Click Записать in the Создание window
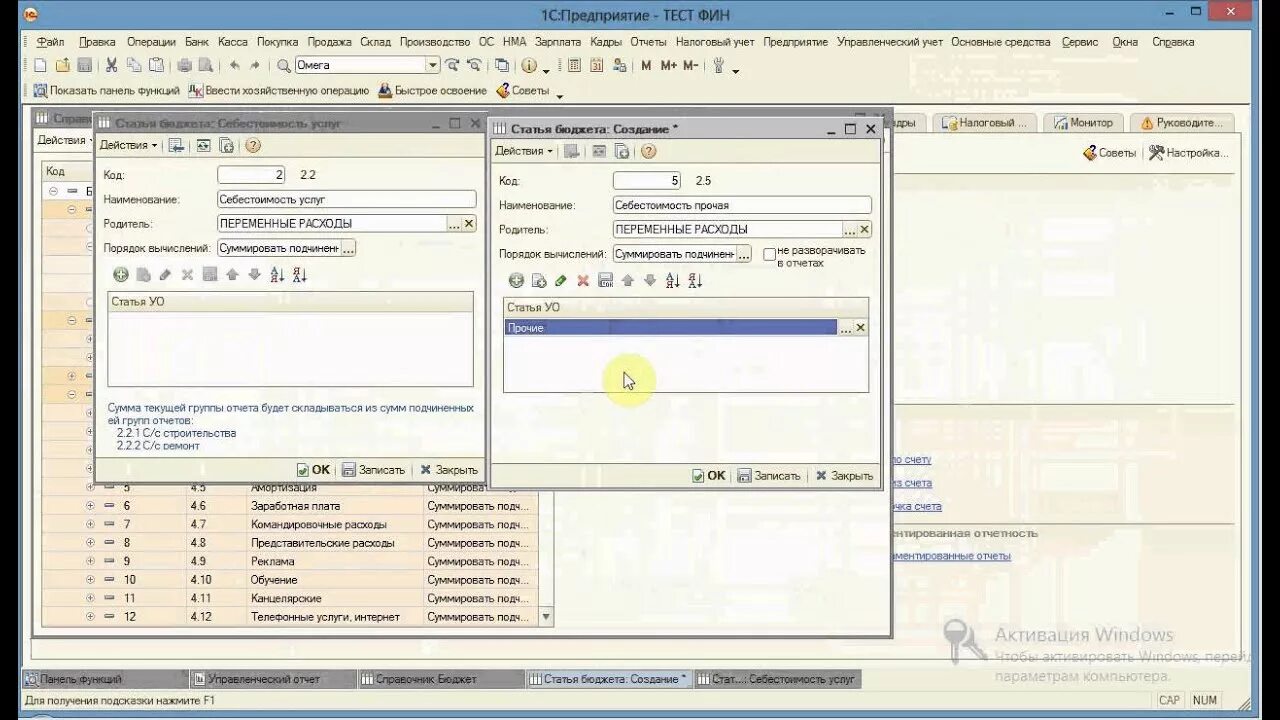The image size is (1280, 720). coord(769,476)
